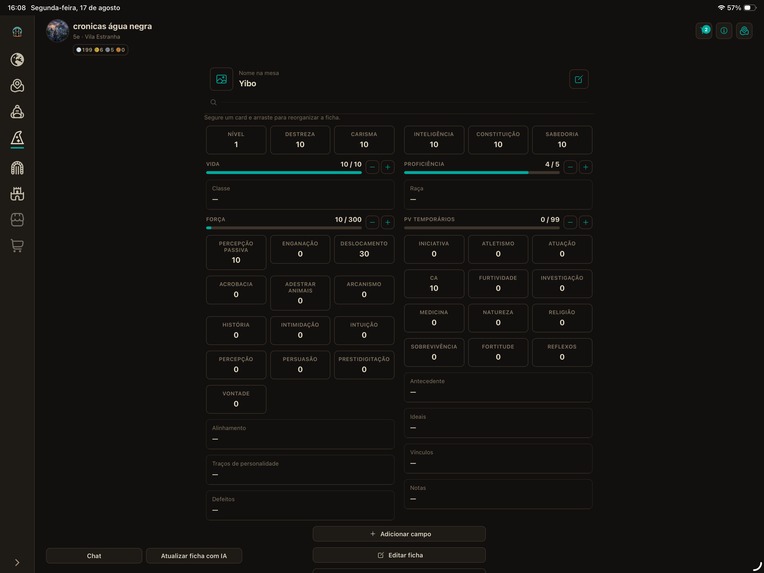Expand the sidebar with the arrow chevron

point(17,562)
